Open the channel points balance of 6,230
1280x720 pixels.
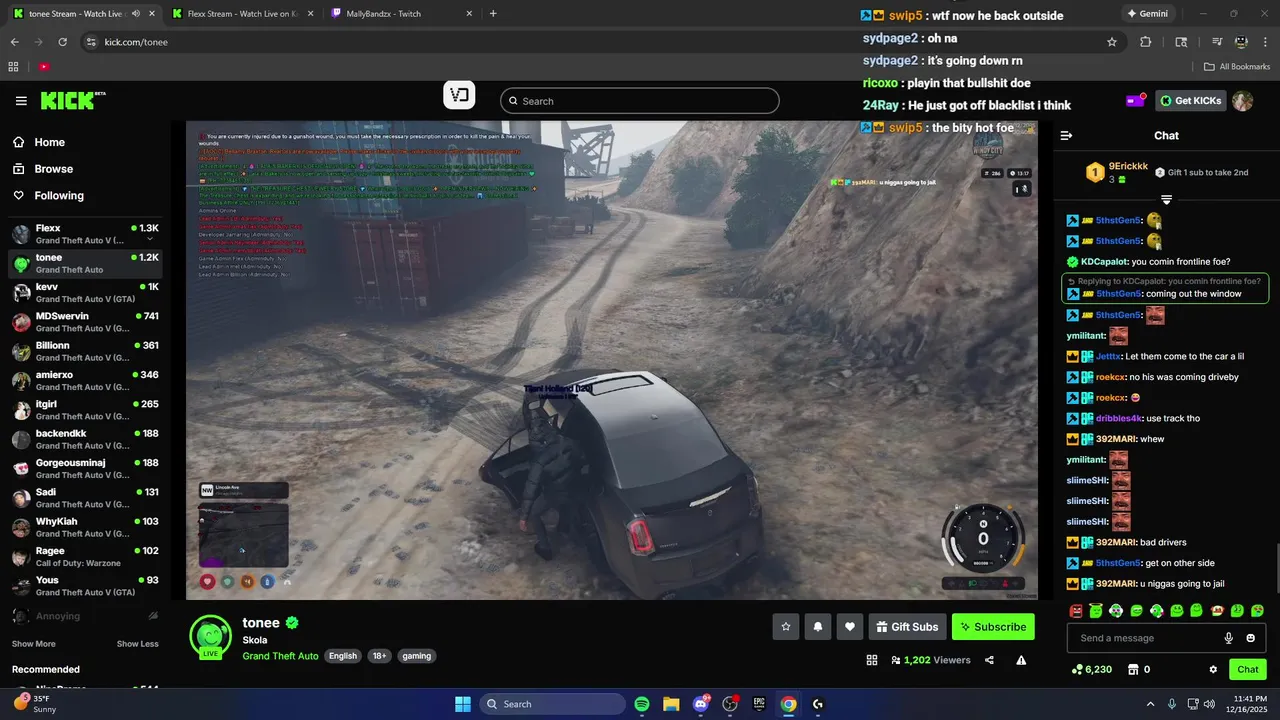(x=1091, y=669)
